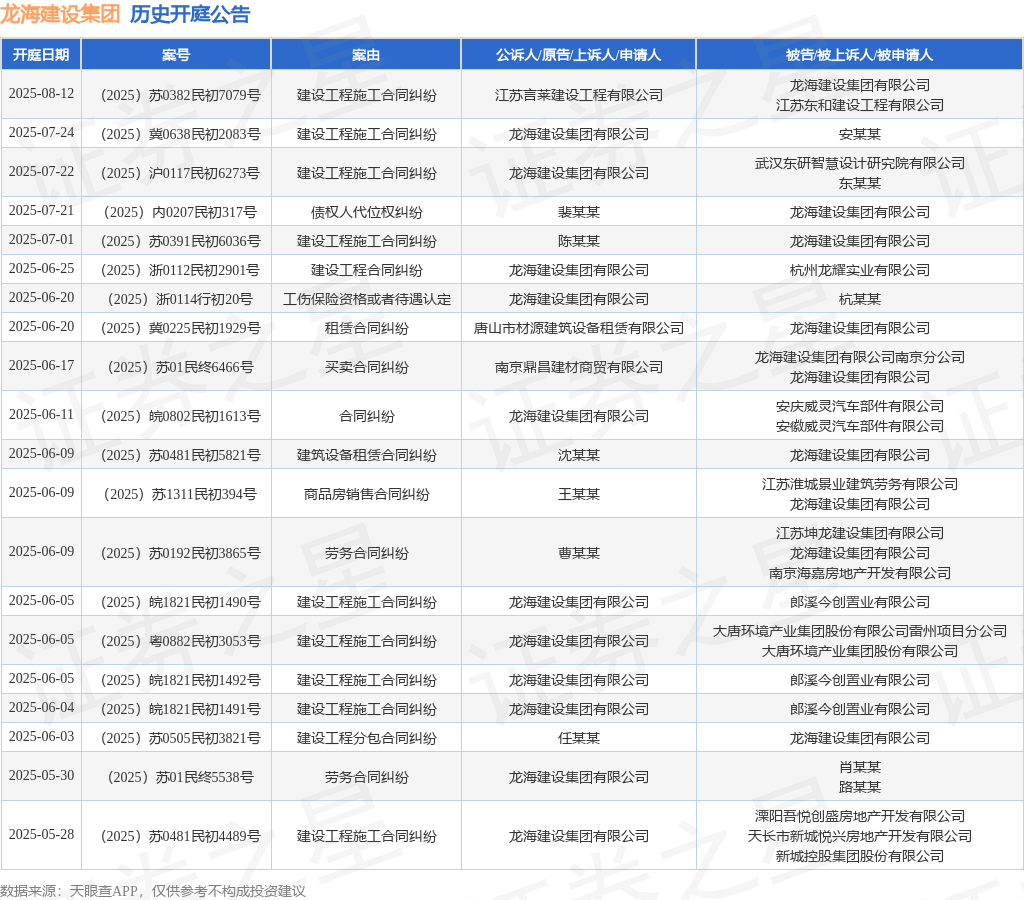Click the date 2025-06-25

(x=41, y=268)
